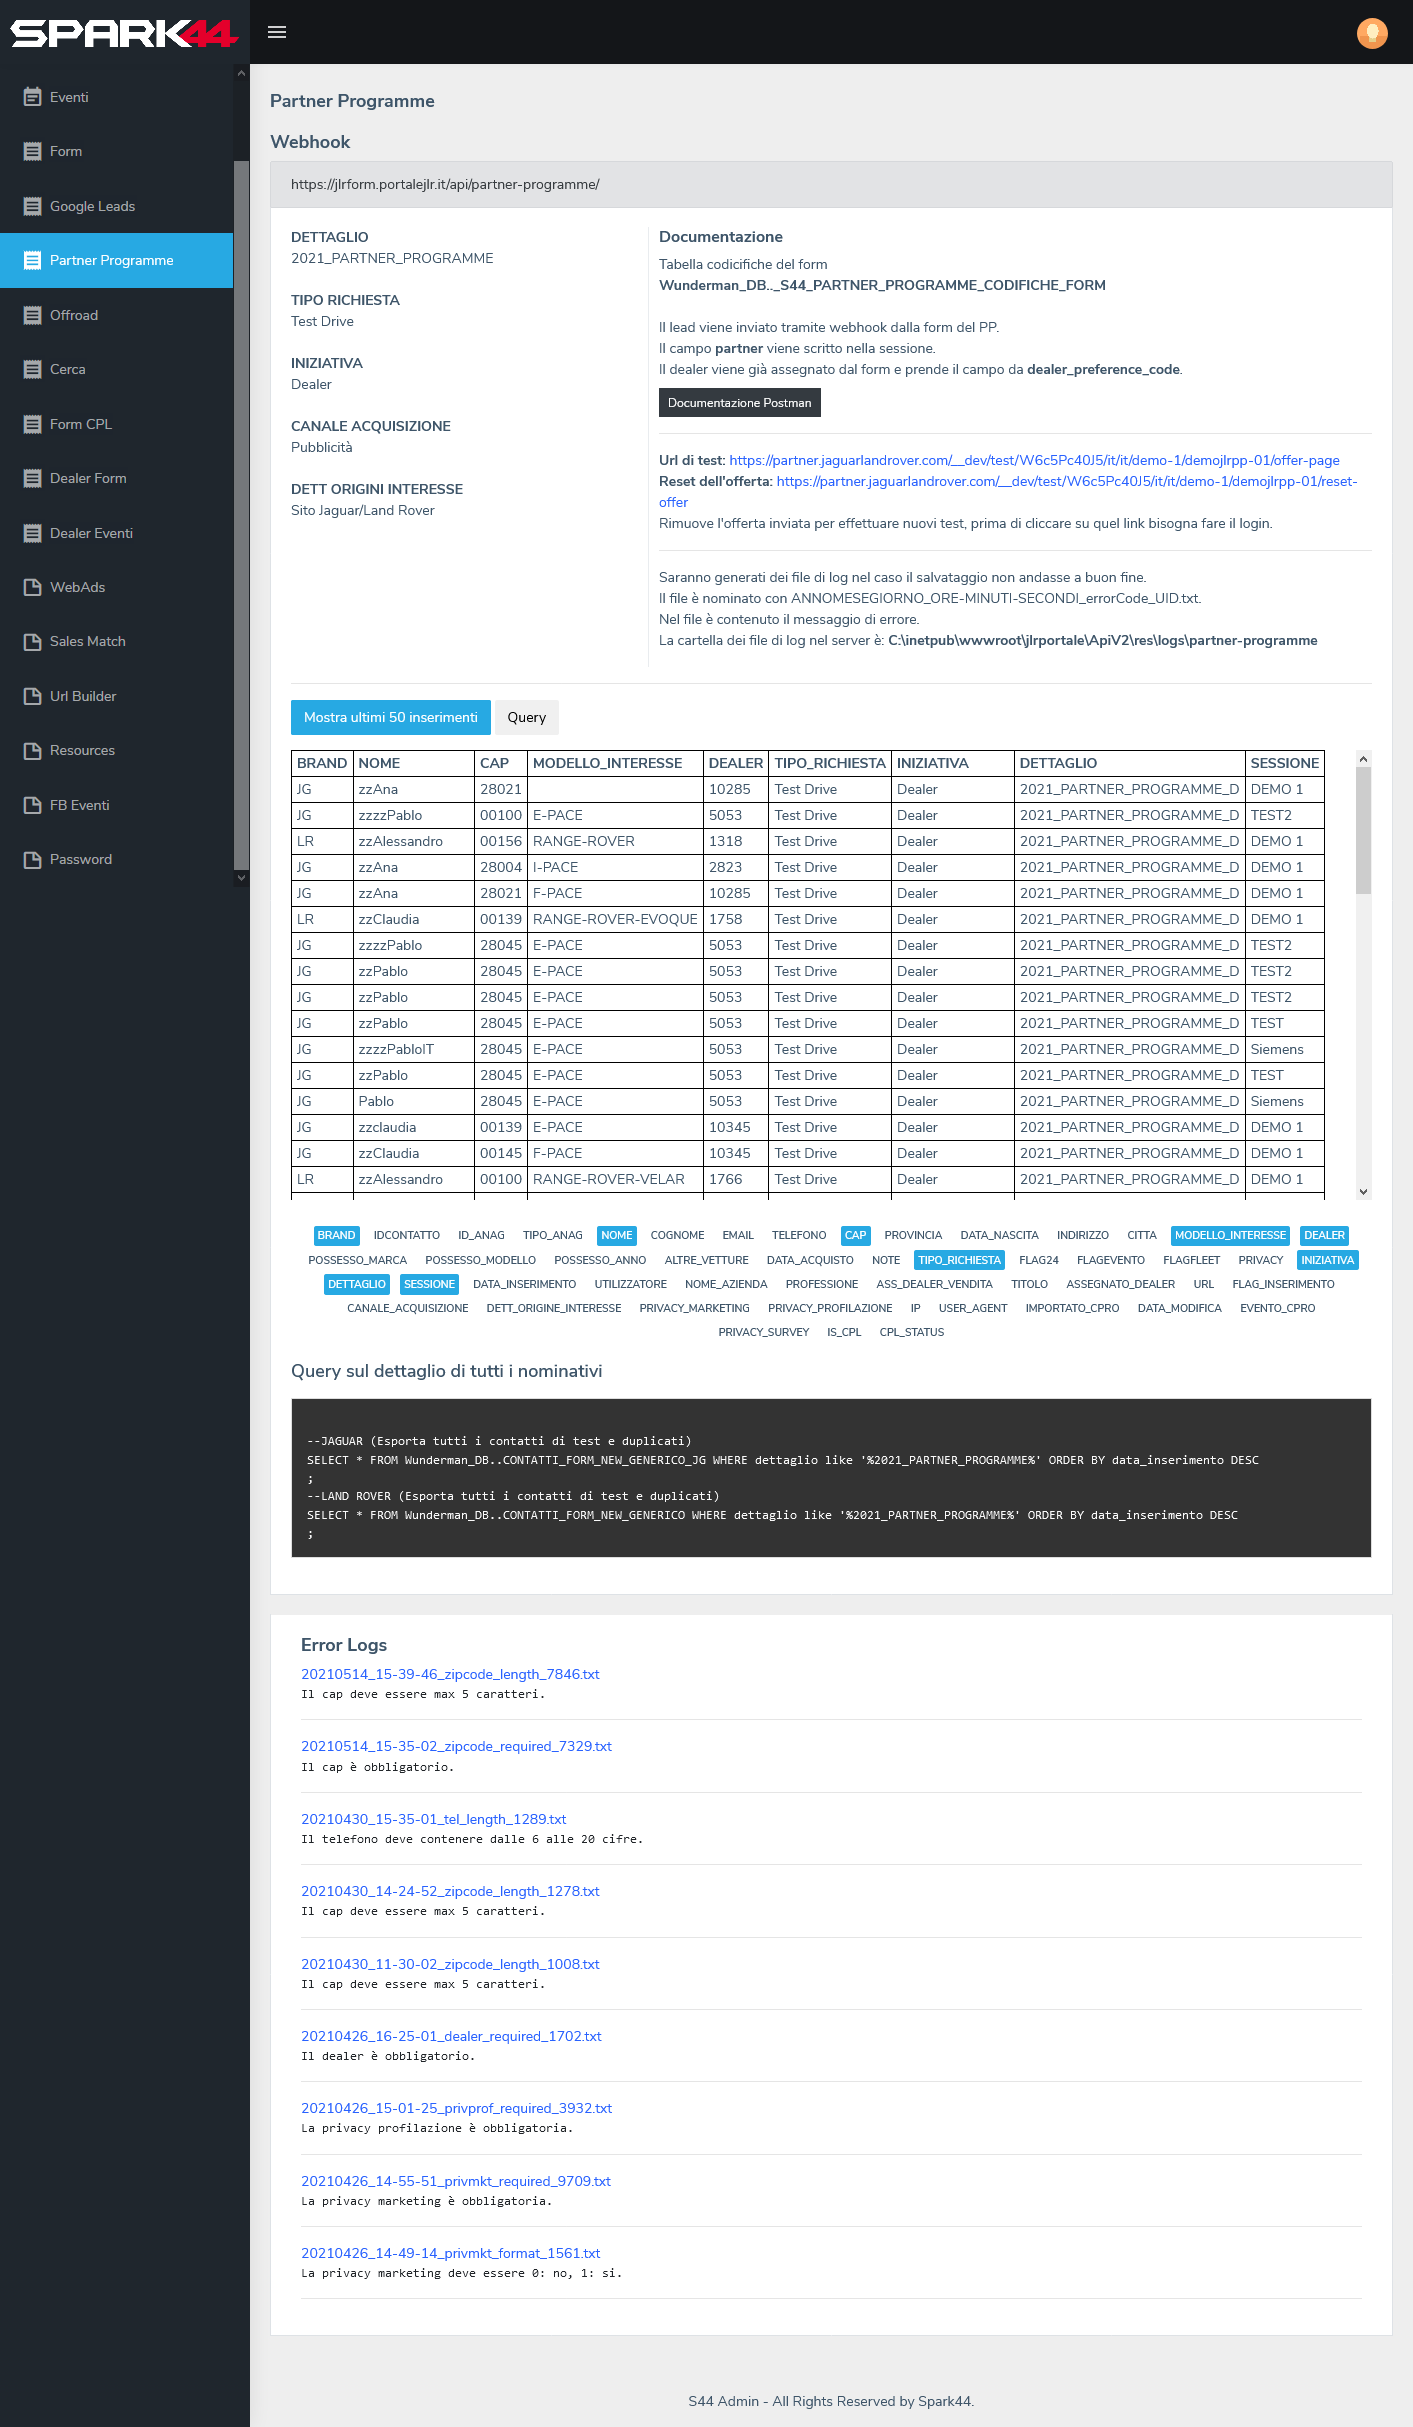Toggle the SESSIONE column tag
1413x2427 pixels.
(429, 1284)
